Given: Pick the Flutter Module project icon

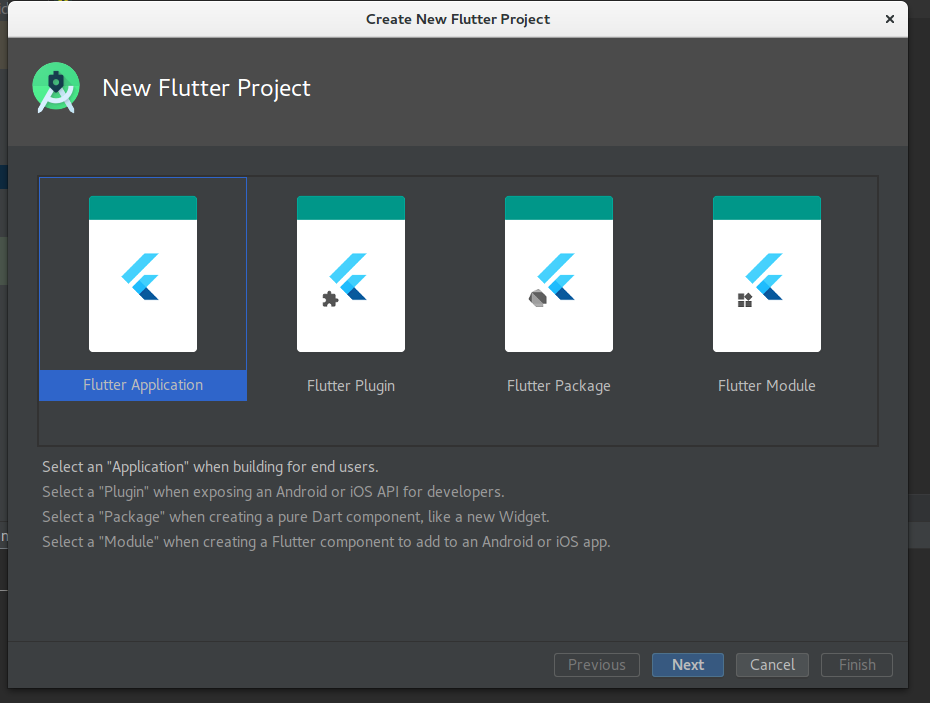Looking at the screenshot, I should (767, 273).
